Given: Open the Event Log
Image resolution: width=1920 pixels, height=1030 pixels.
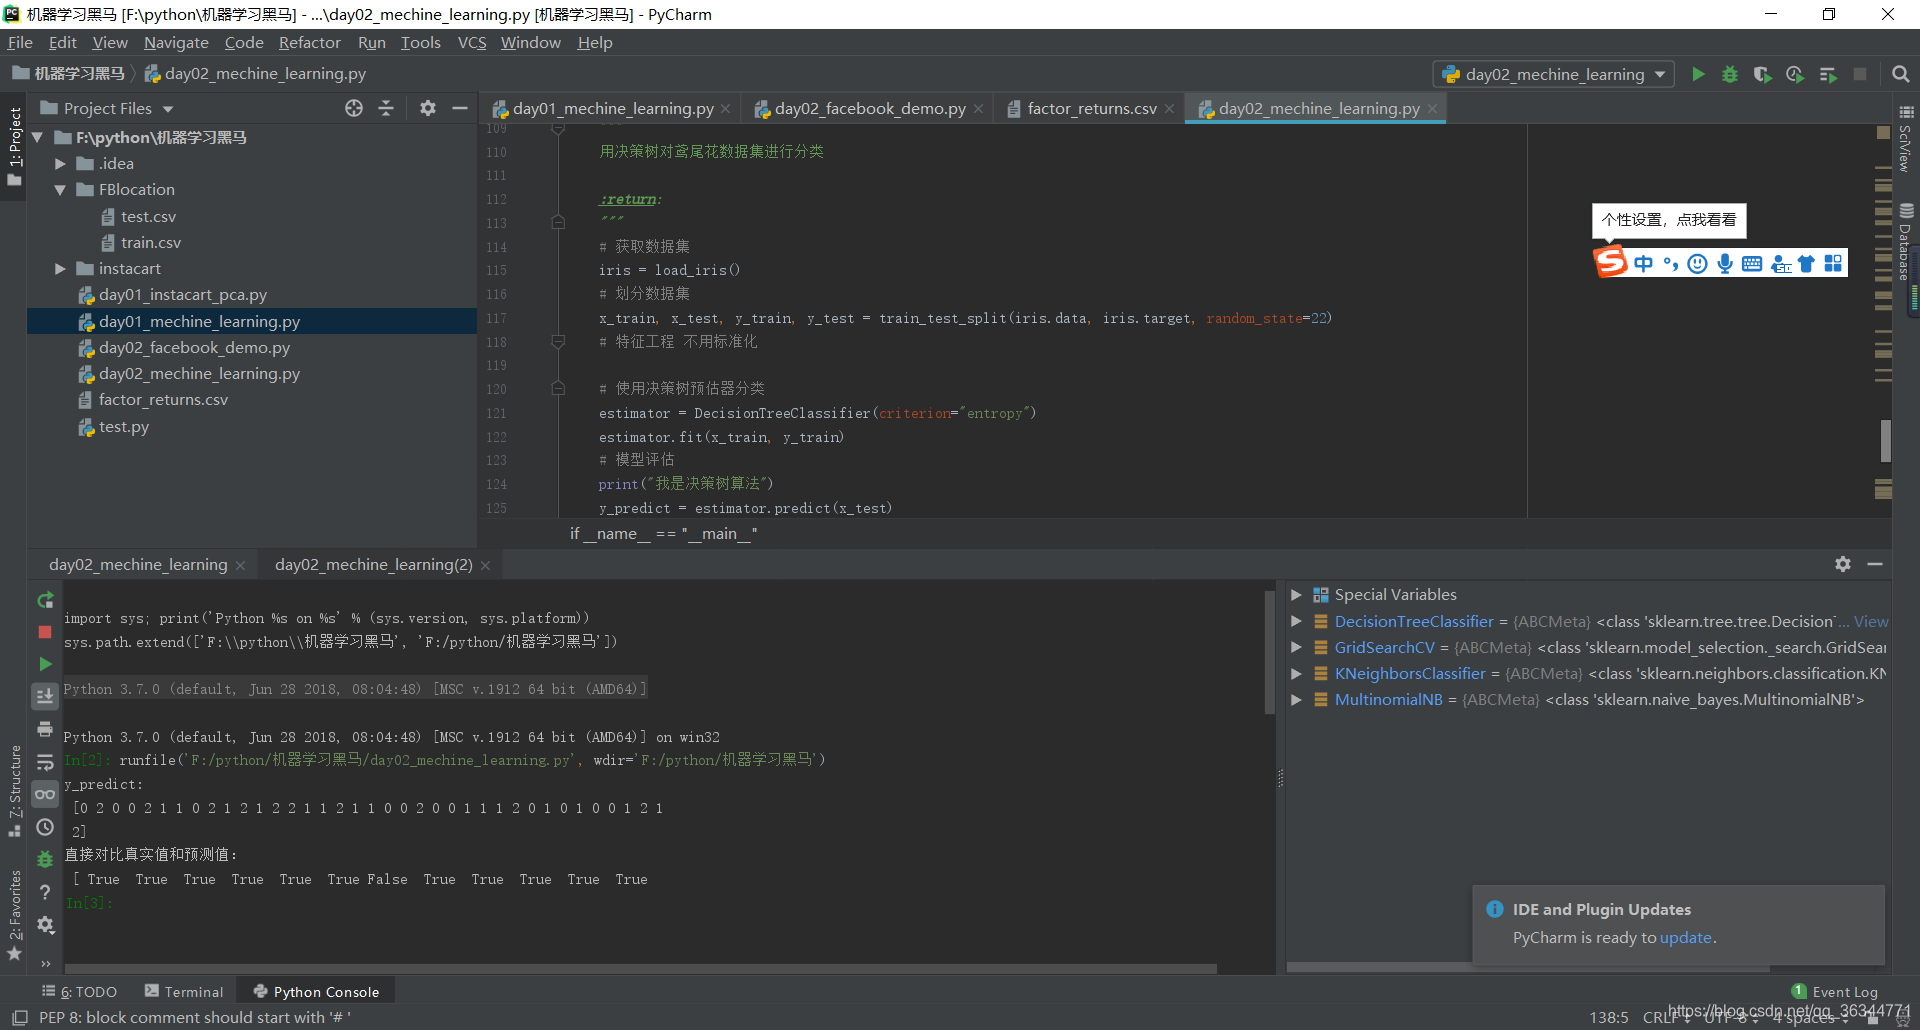Looking at the screenshot, I should coord(1835,991).
